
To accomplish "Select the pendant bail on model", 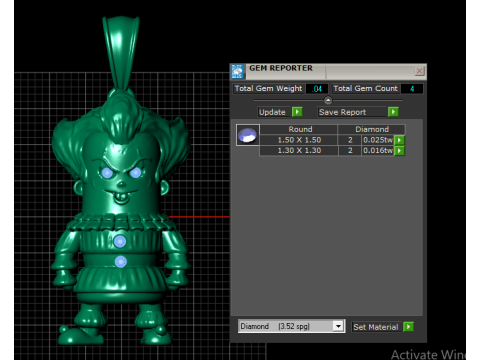I will pos(121,53).
